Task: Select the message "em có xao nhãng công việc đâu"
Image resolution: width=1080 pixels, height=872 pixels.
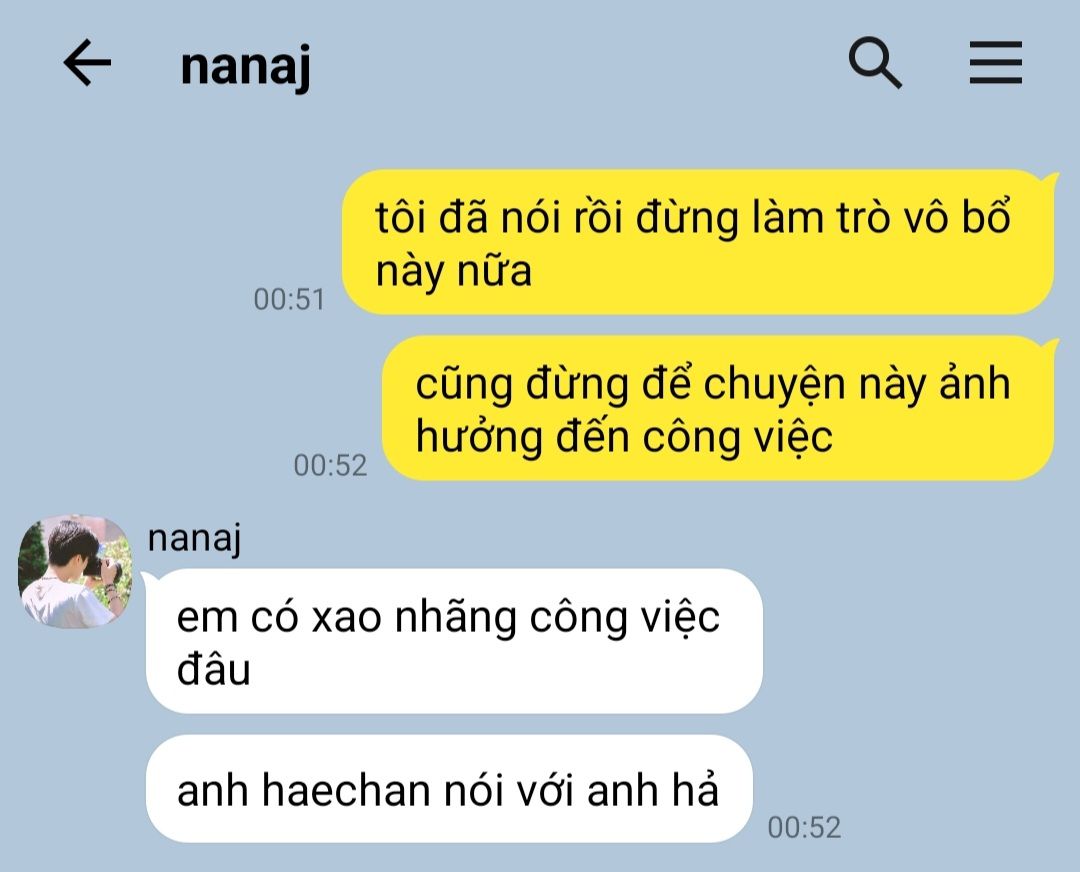Action: pos(455,641)
